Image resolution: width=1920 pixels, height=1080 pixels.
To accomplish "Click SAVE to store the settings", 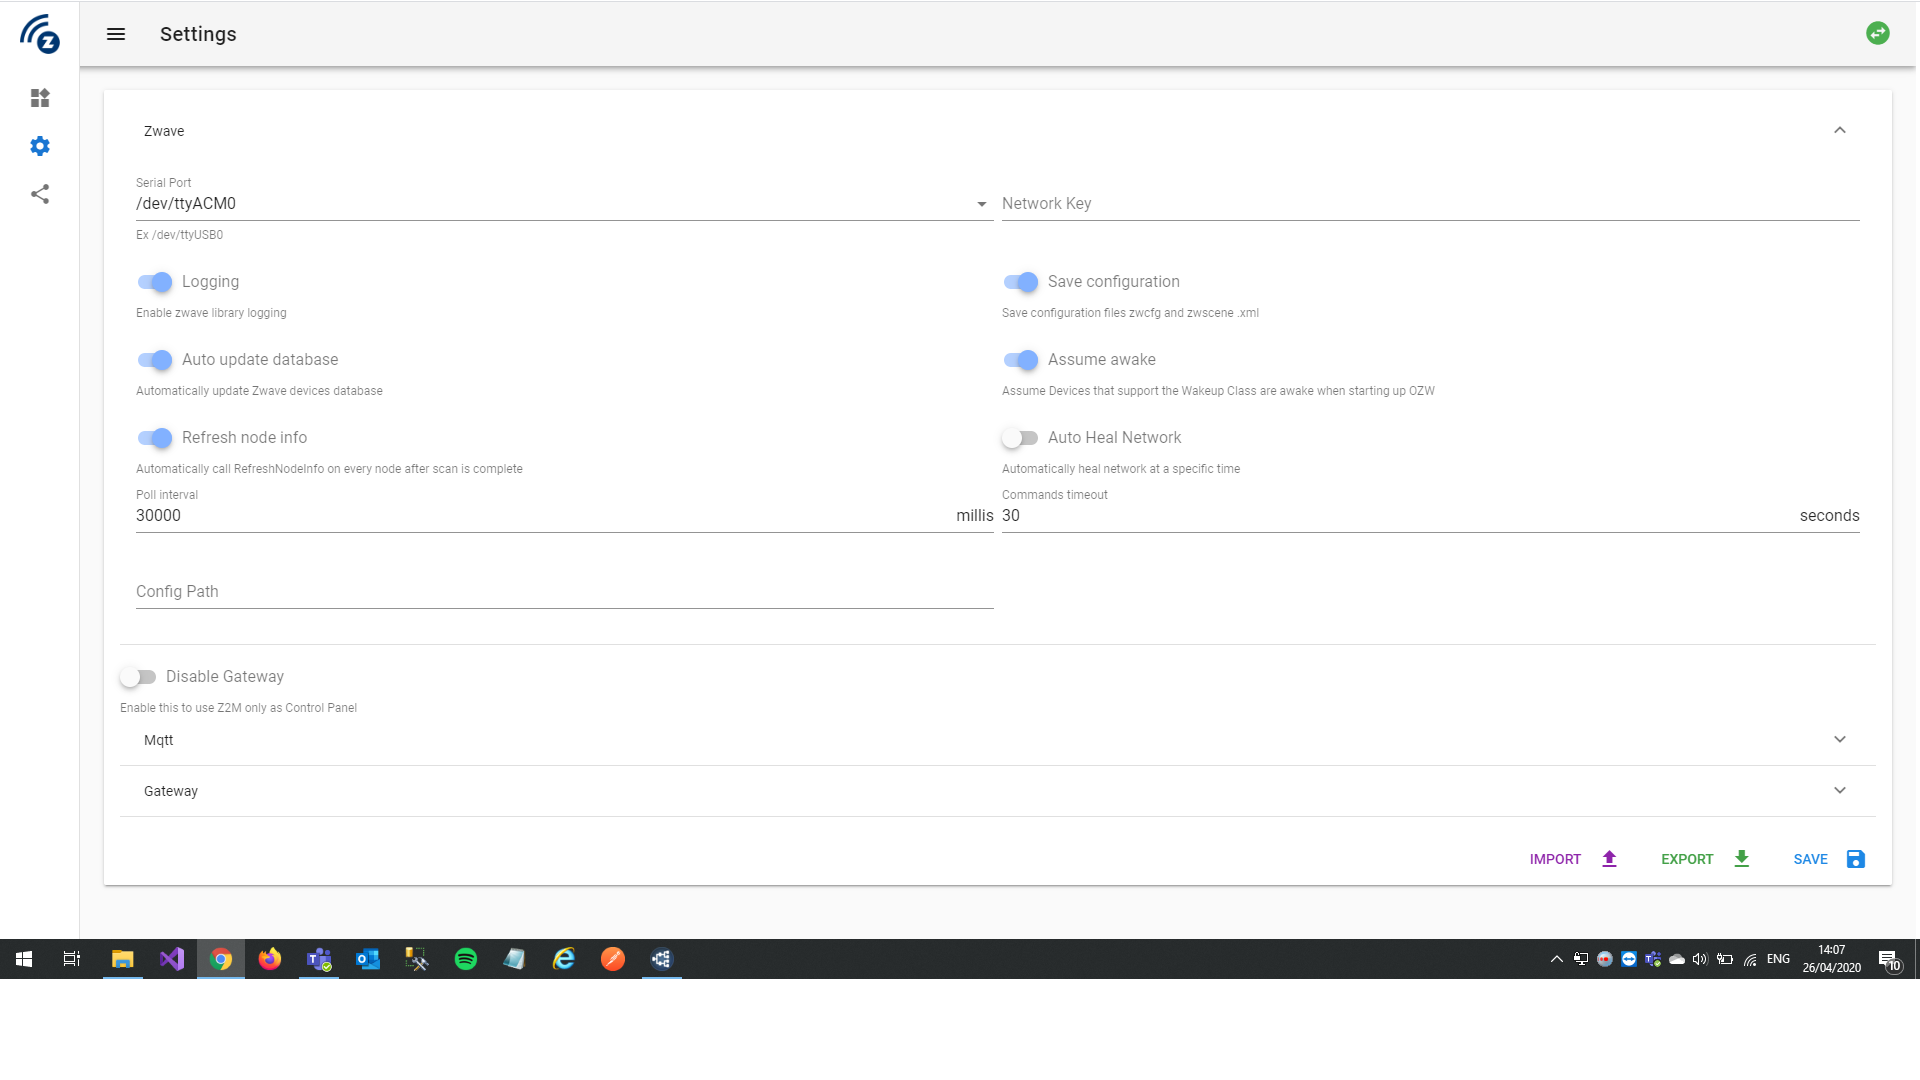I will [1810, 859].
